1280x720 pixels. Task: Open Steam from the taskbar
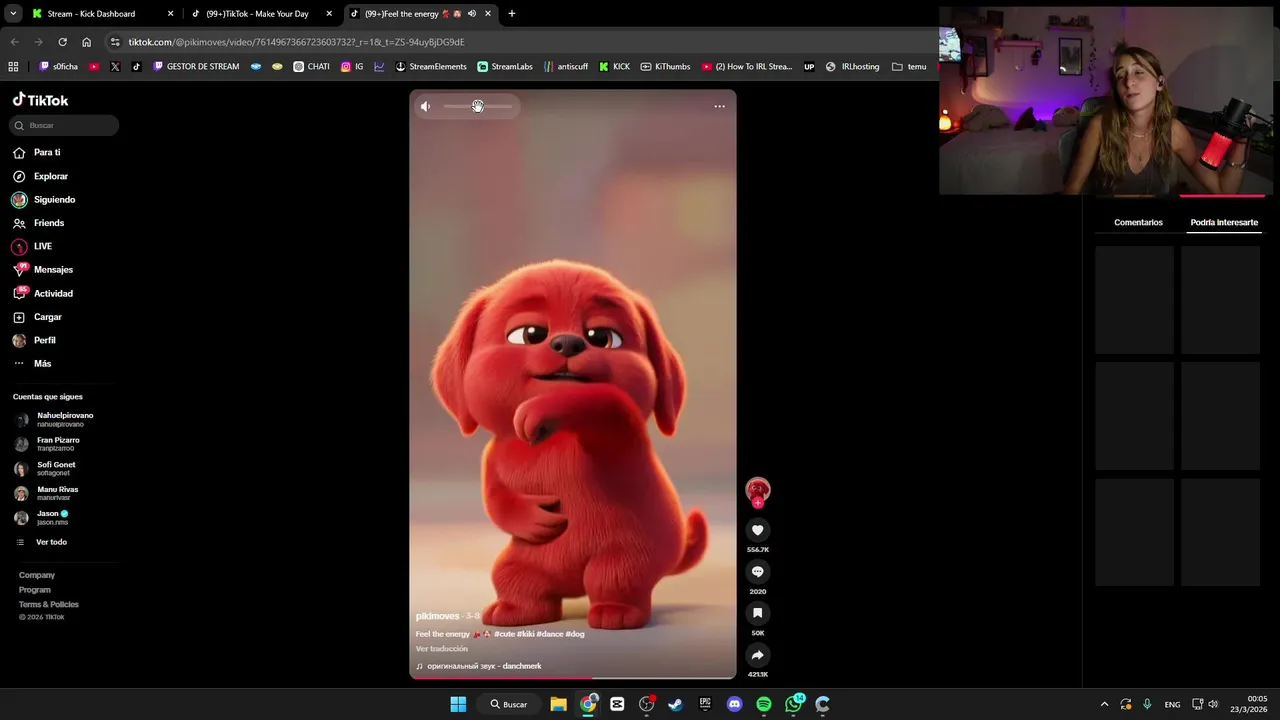tap(675, 704)
